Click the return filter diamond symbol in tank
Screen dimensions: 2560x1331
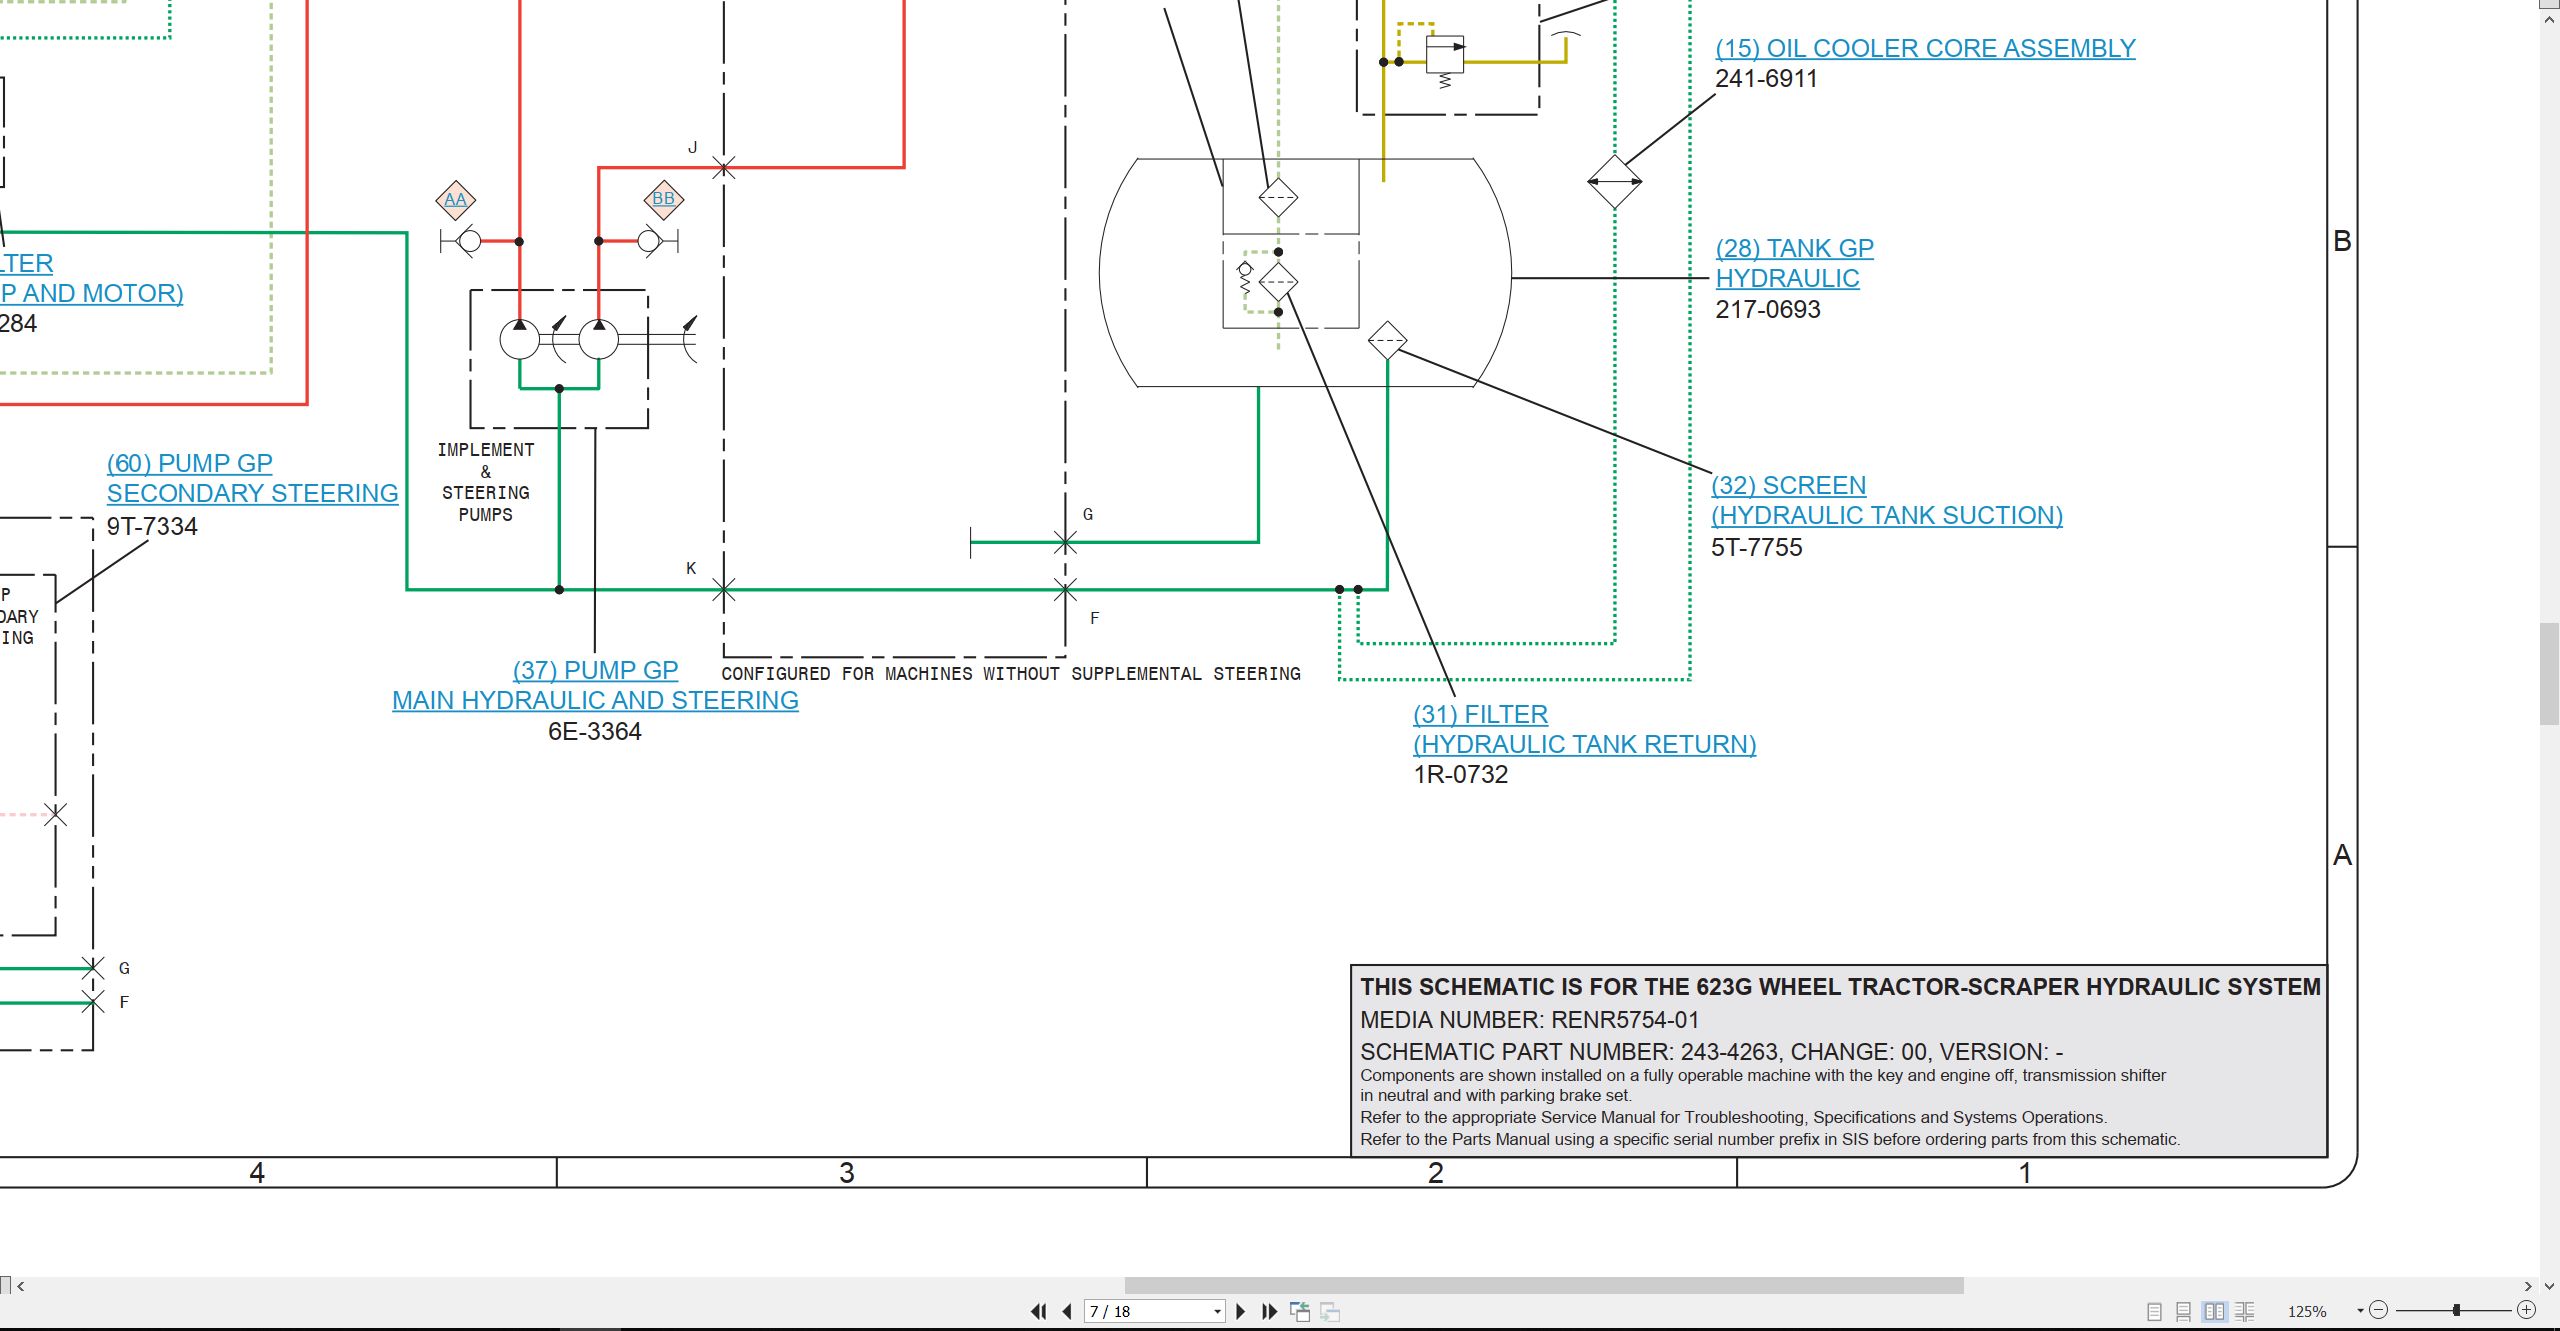[1278, 282]
